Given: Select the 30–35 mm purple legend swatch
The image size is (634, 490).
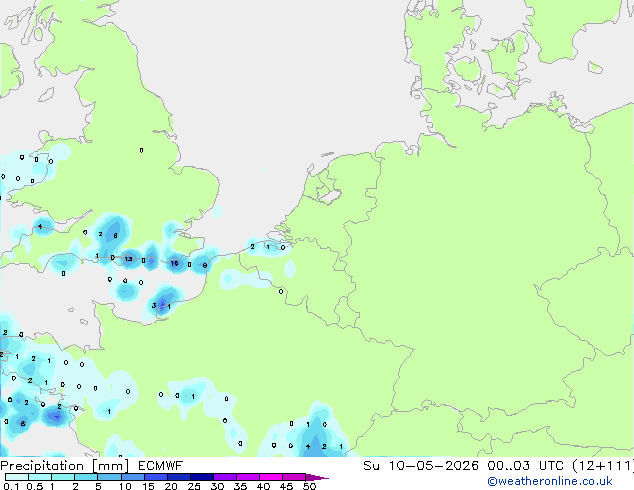Looking at the screenshot, I should coord(225,477).
